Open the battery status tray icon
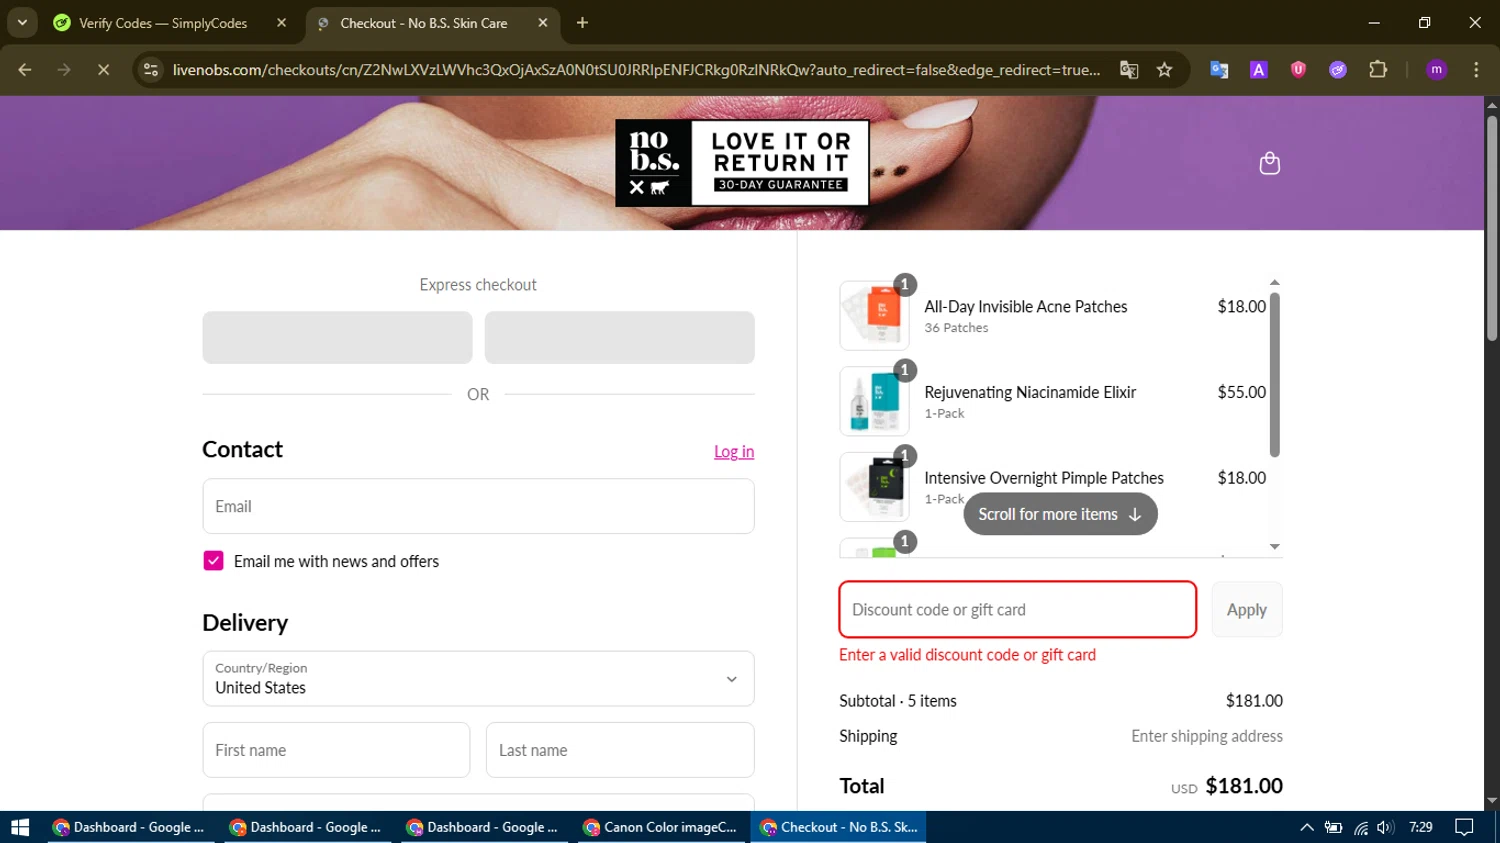 point(1333,827)
